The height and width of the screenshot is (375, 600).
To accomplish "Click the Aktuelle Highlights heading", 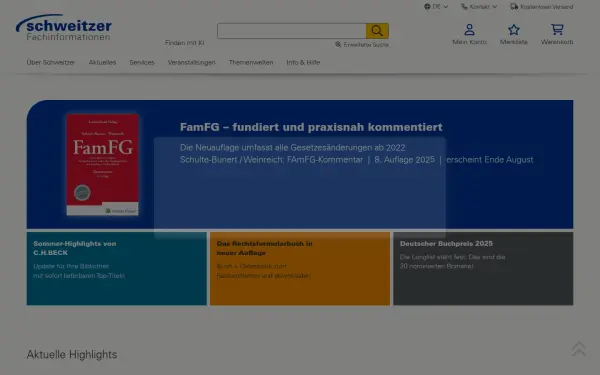I will (72, 355).
